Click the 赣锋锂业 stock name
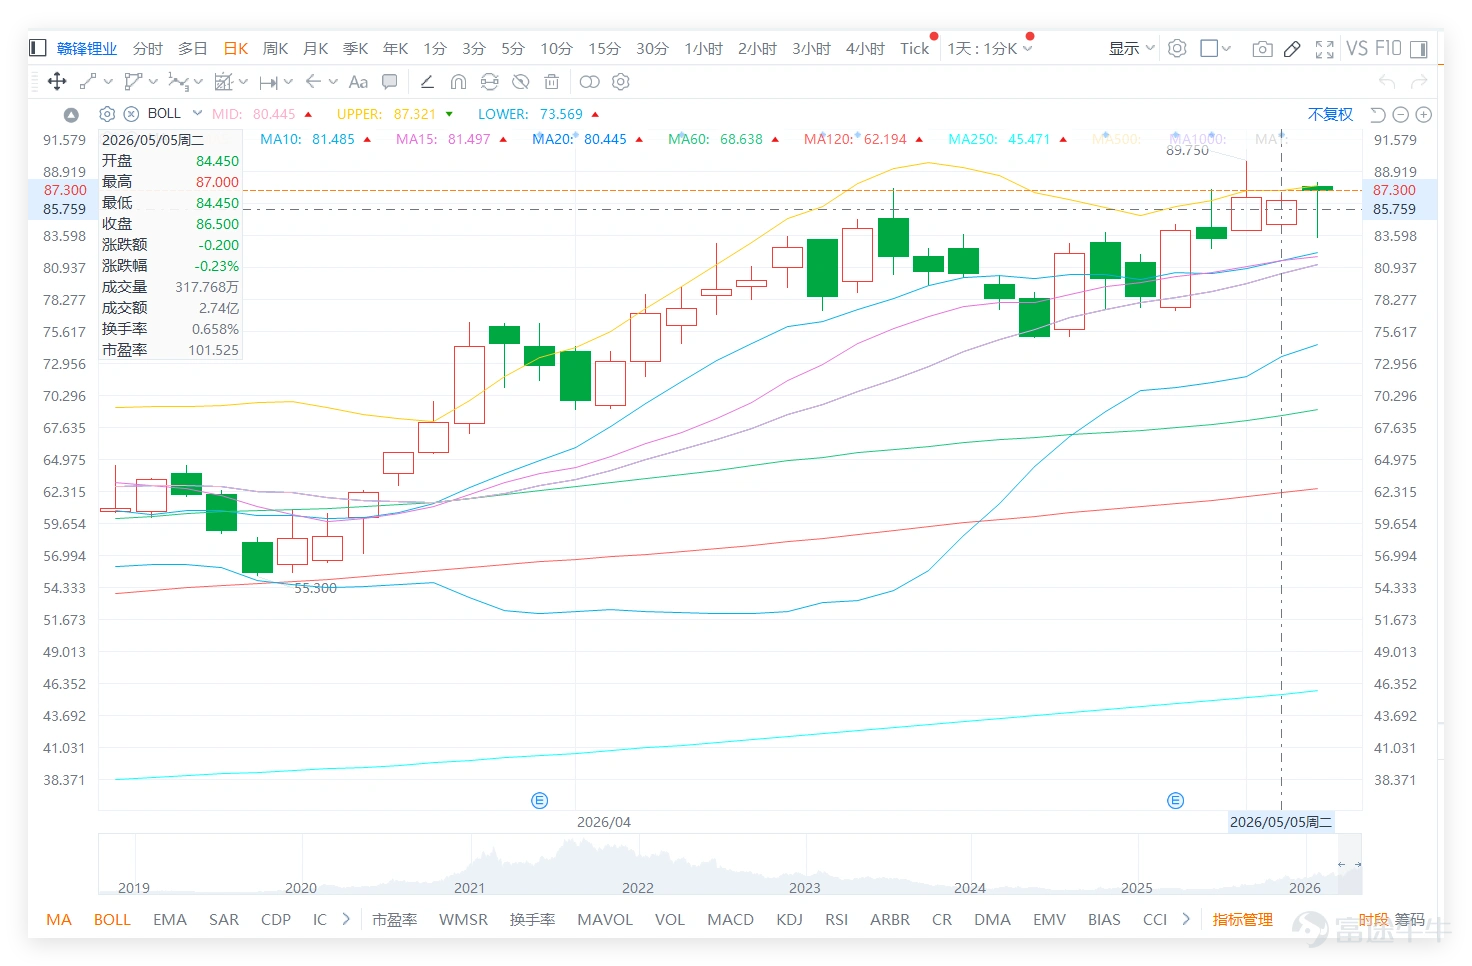The height and width of the screenshot is (966, 1472). [87, 48]
